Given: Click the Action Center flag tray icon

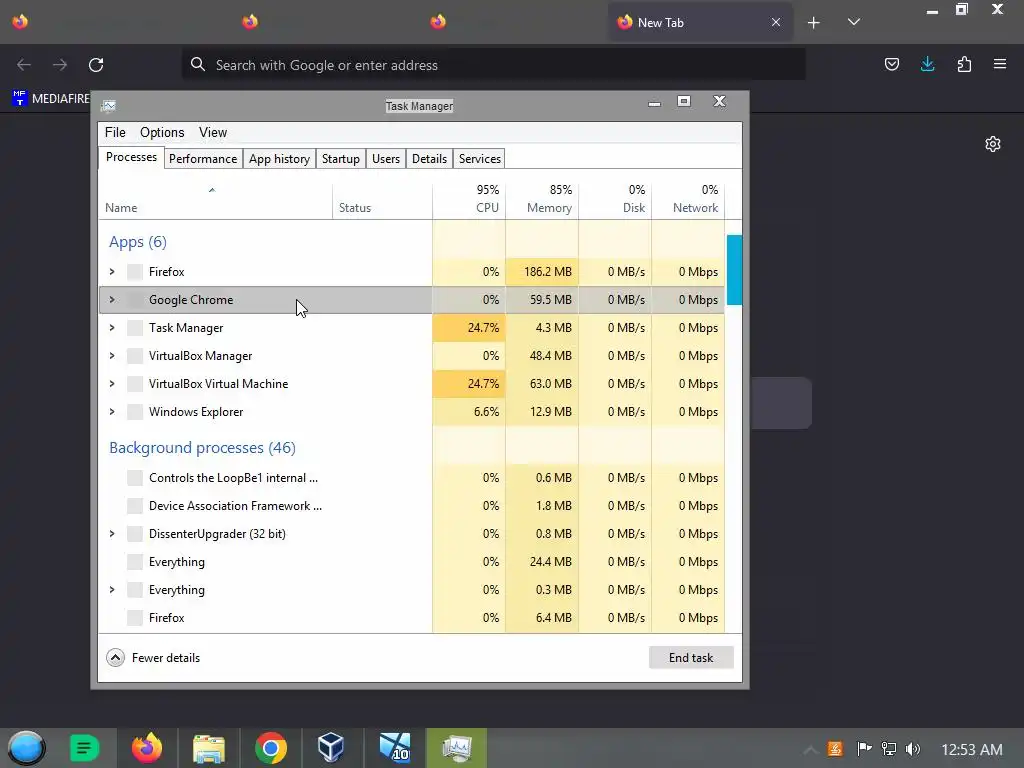Looking at the screenshot, I should (x=863, y=749).
